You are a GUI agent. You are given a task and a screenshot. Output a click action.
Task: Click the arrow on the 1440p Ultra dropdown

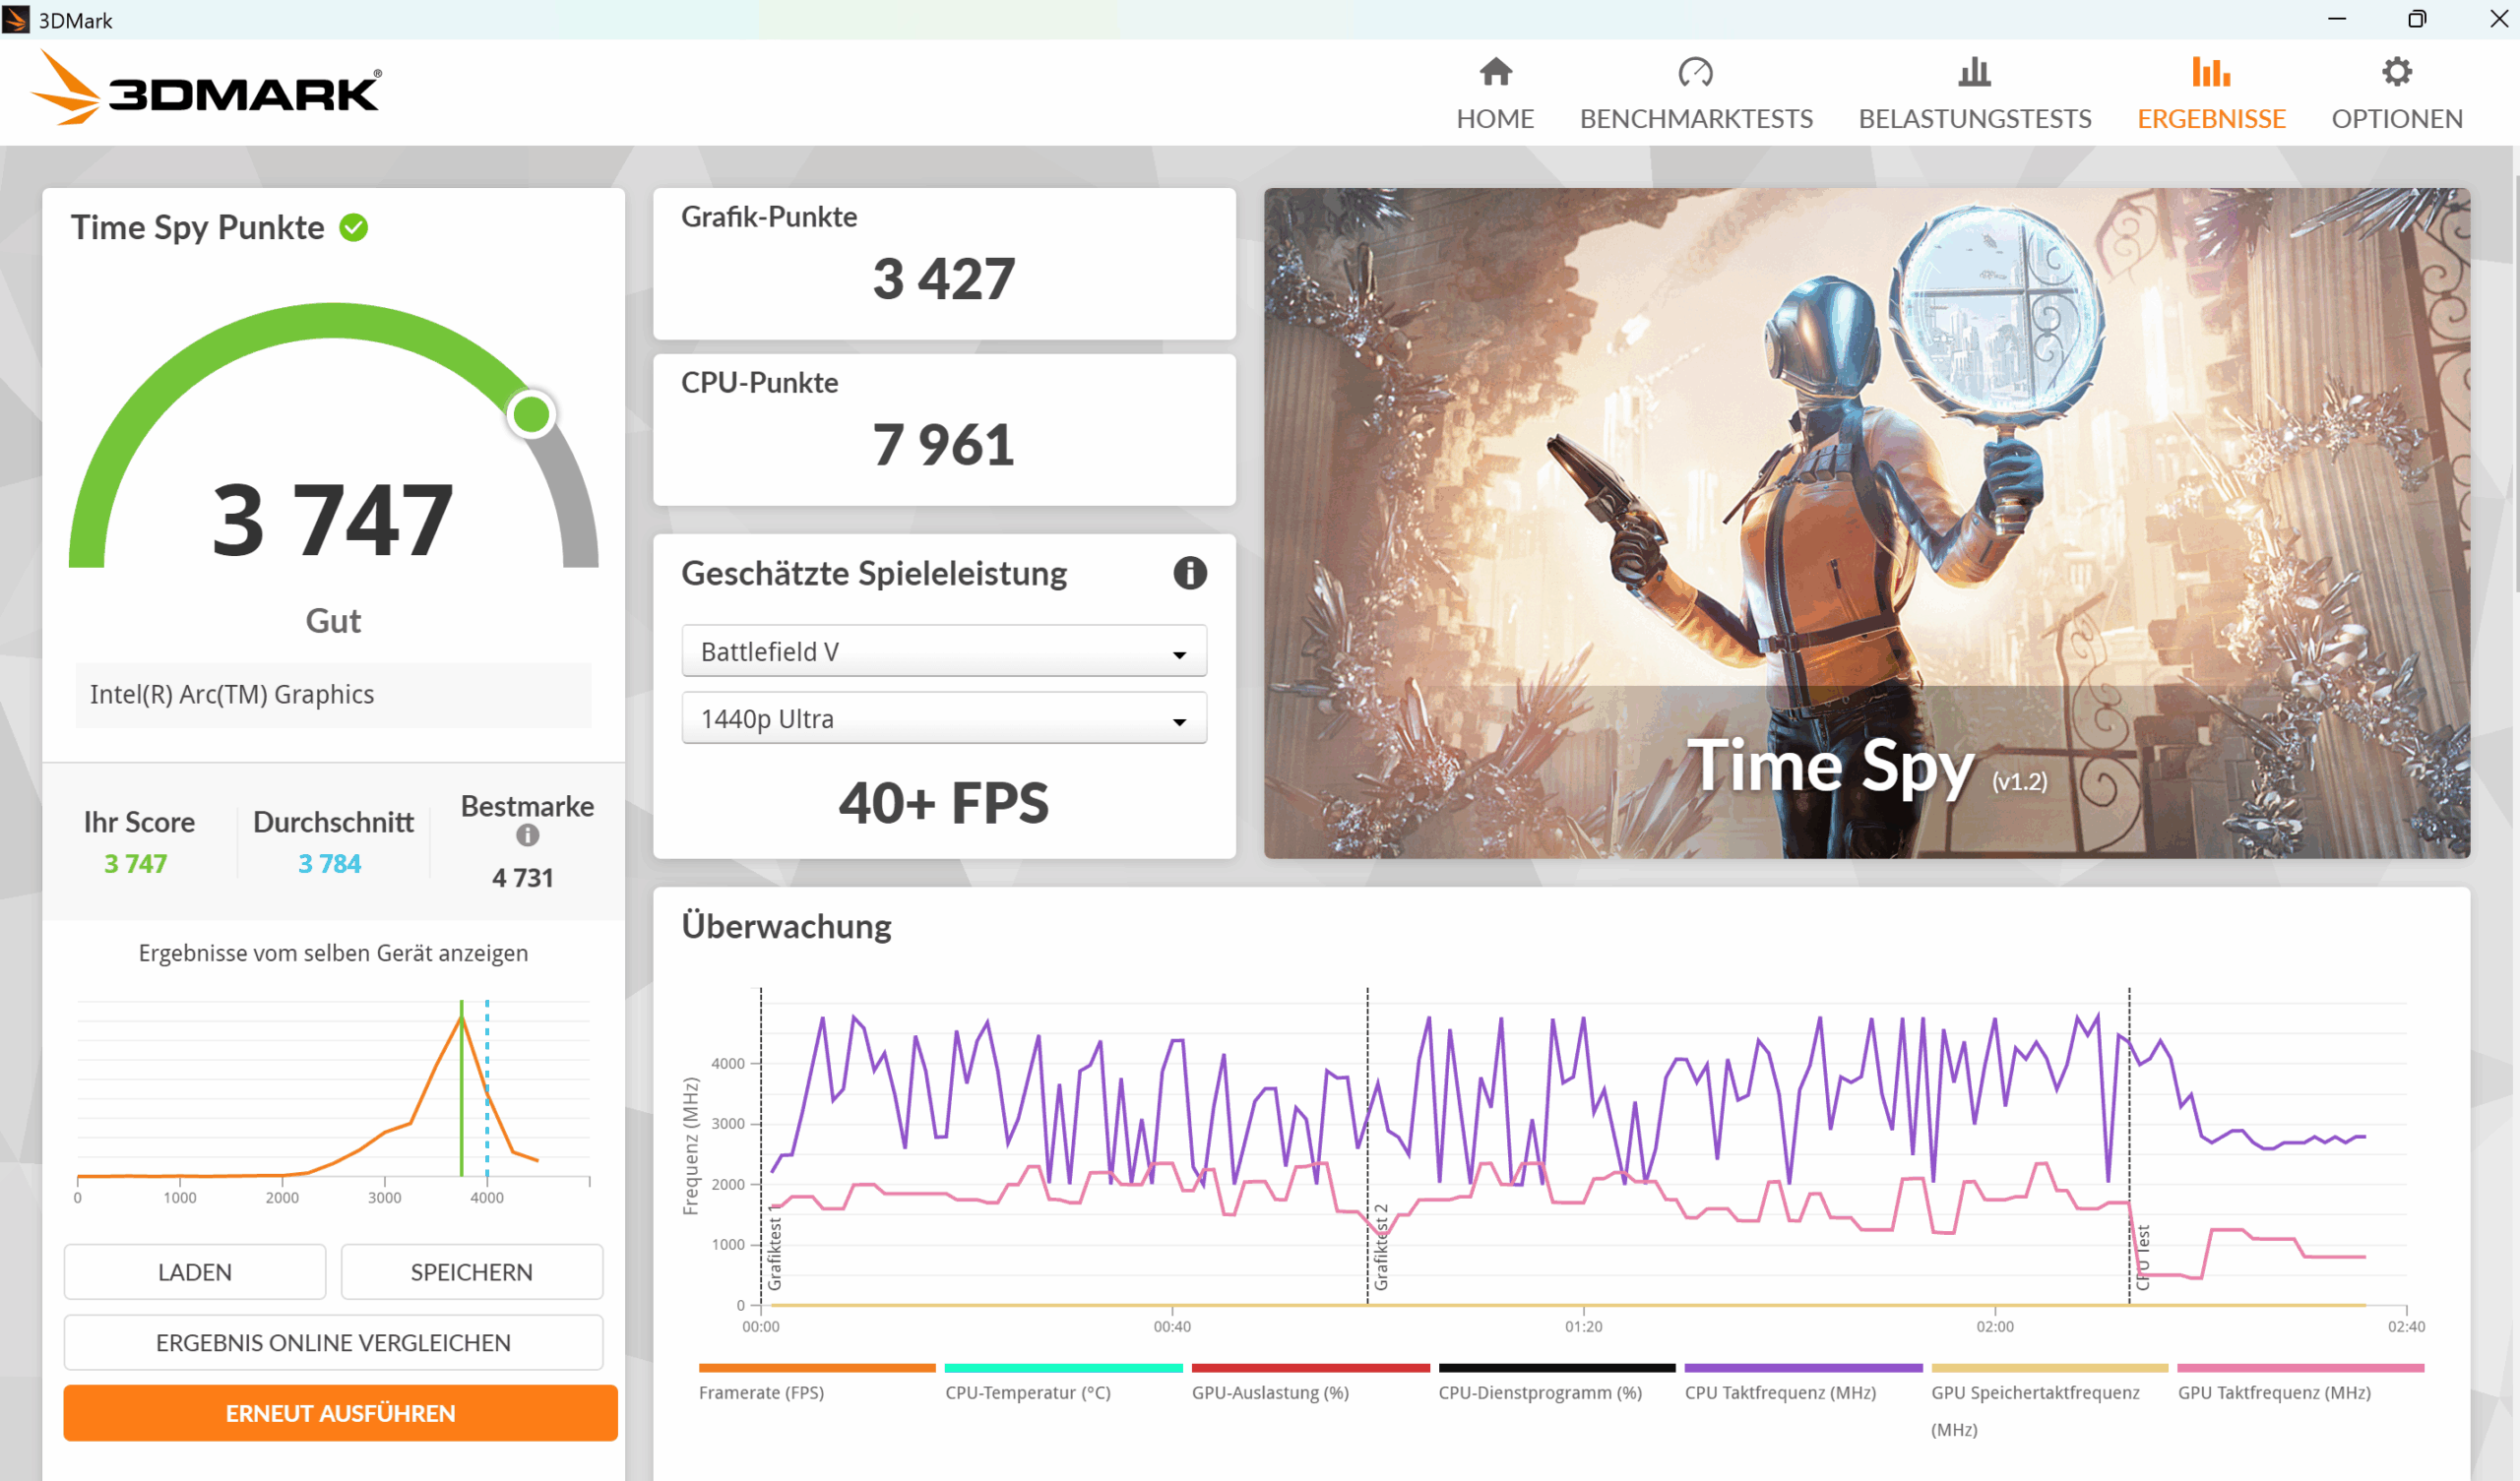point(1179,721)
